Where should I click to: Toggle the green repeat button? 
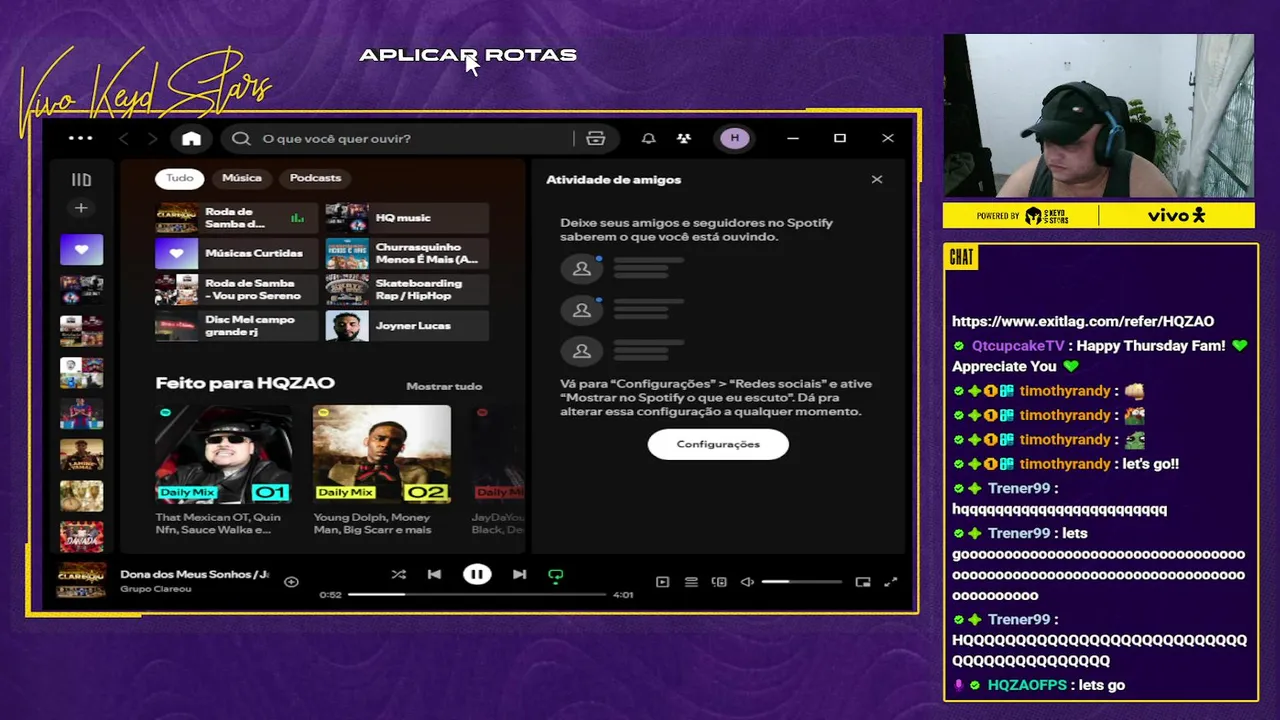556,575
